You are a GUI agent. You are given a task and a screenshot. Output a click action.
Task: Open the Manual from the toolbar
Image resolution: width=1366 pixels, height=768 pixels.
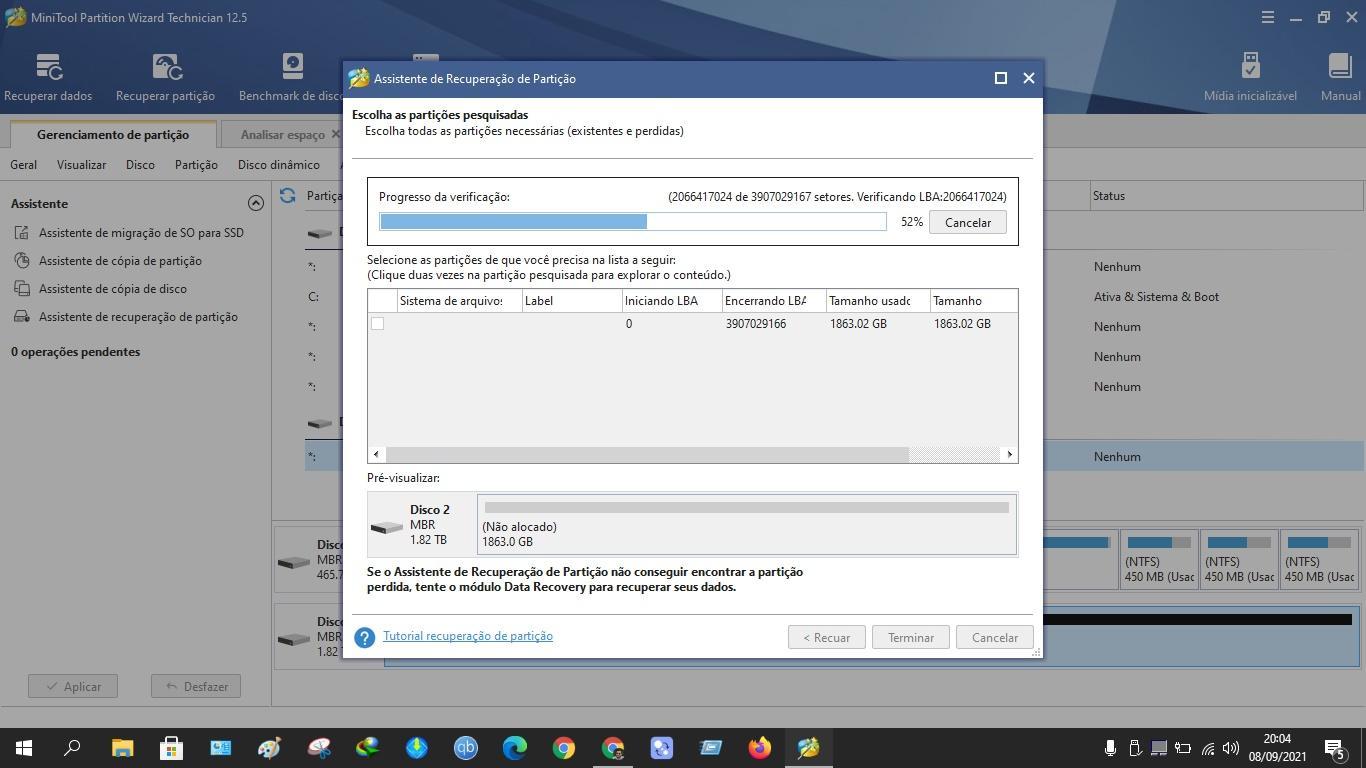pyautogui.click(x=1340, y=78)
